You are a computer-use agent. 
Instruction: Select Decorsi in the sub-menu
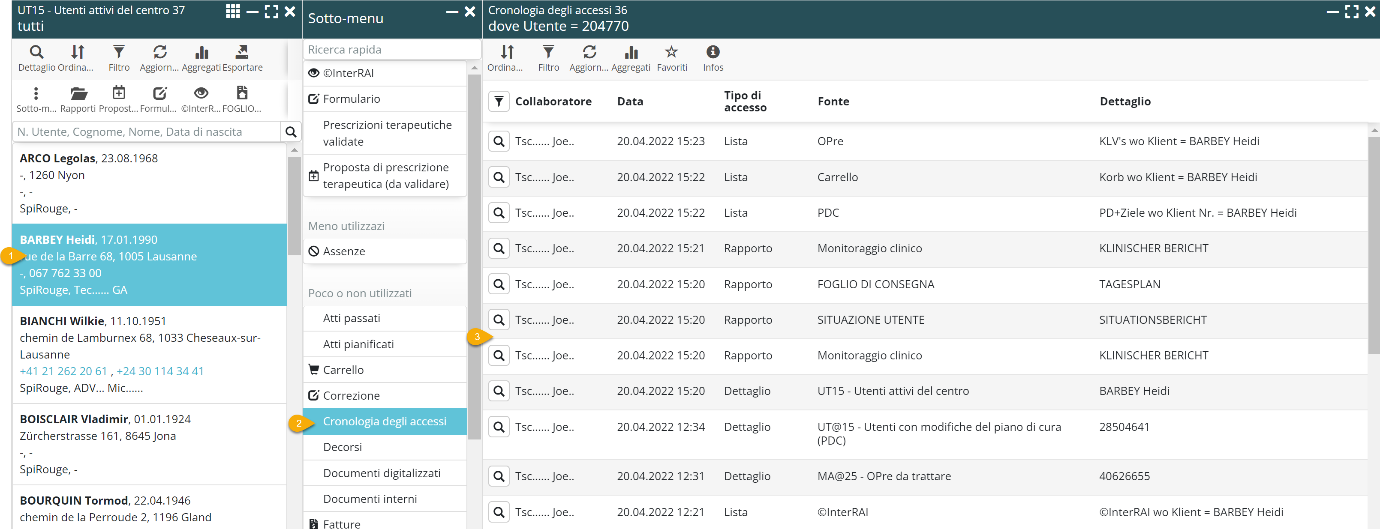pos(342,447)
